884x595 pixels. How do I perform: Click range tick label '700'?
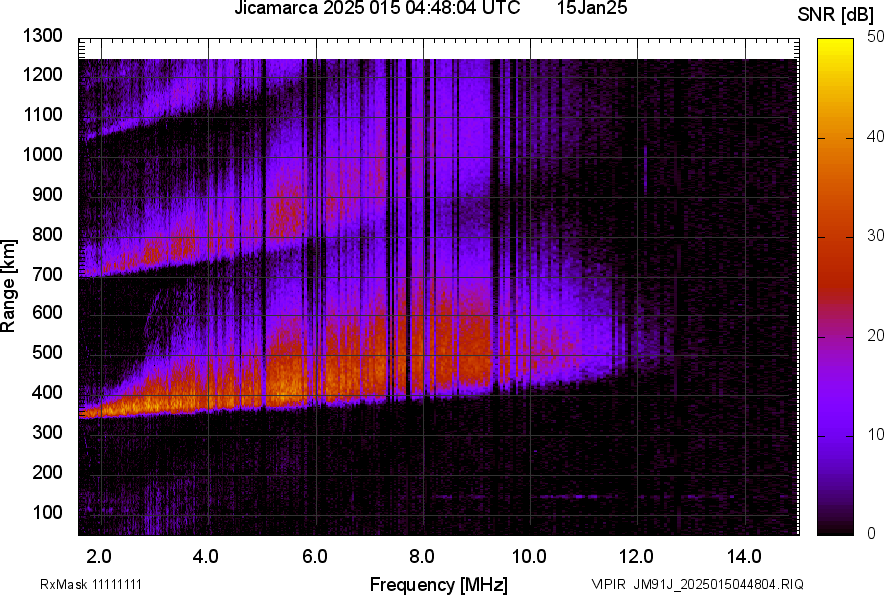pos(47,274)
